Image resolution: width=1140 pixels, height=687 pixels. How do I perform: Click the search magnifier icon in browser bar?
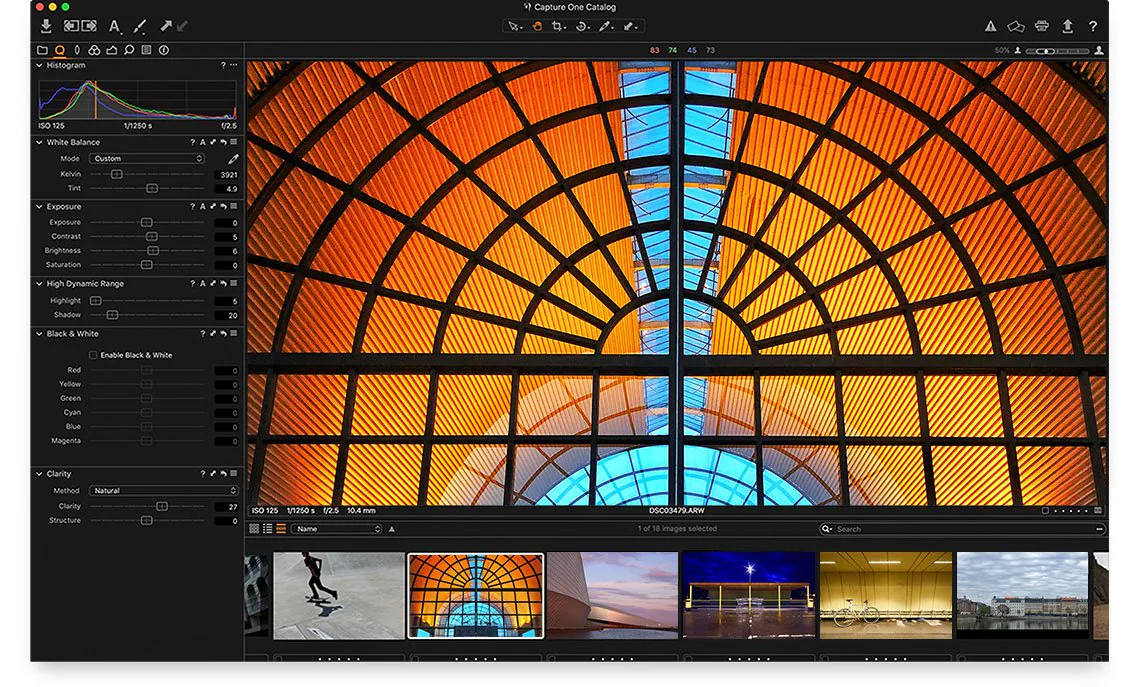pos(826,529)
